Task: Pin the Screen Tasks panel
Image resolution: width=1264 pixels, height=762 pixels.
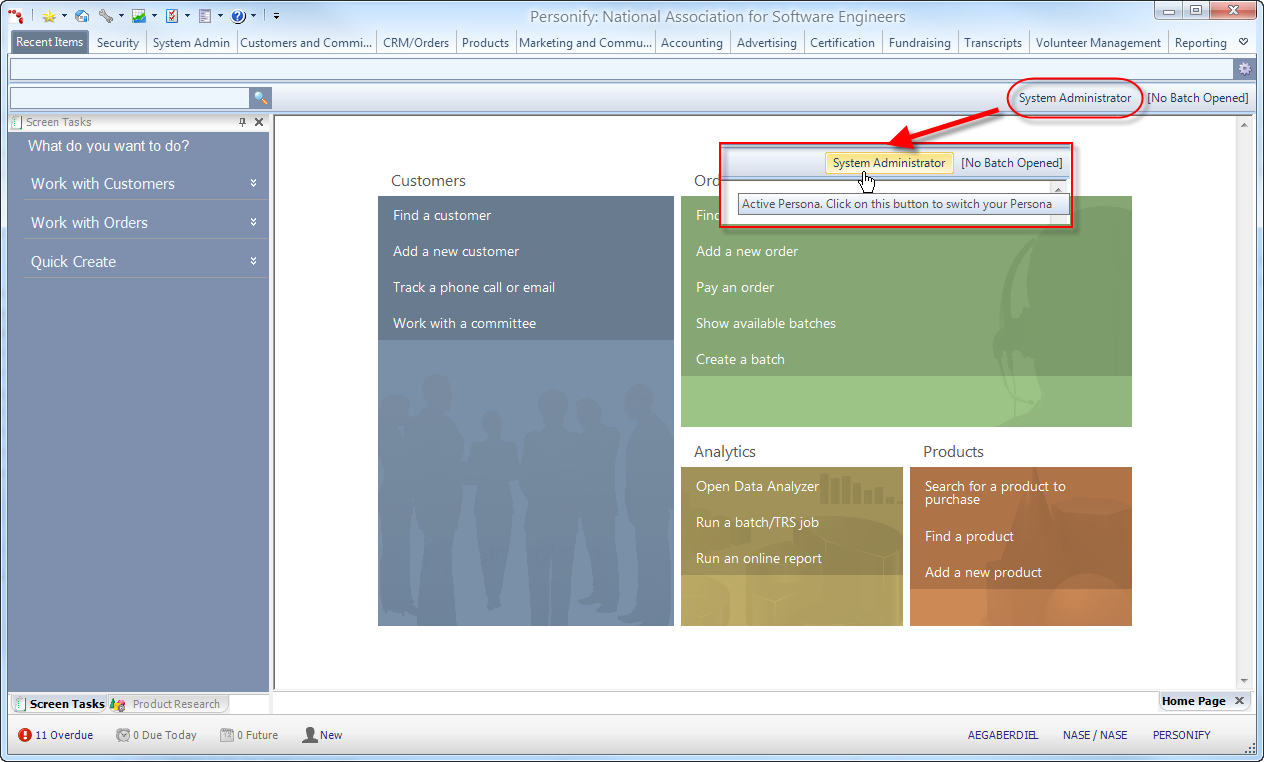Action: click(x=242, y=122)
